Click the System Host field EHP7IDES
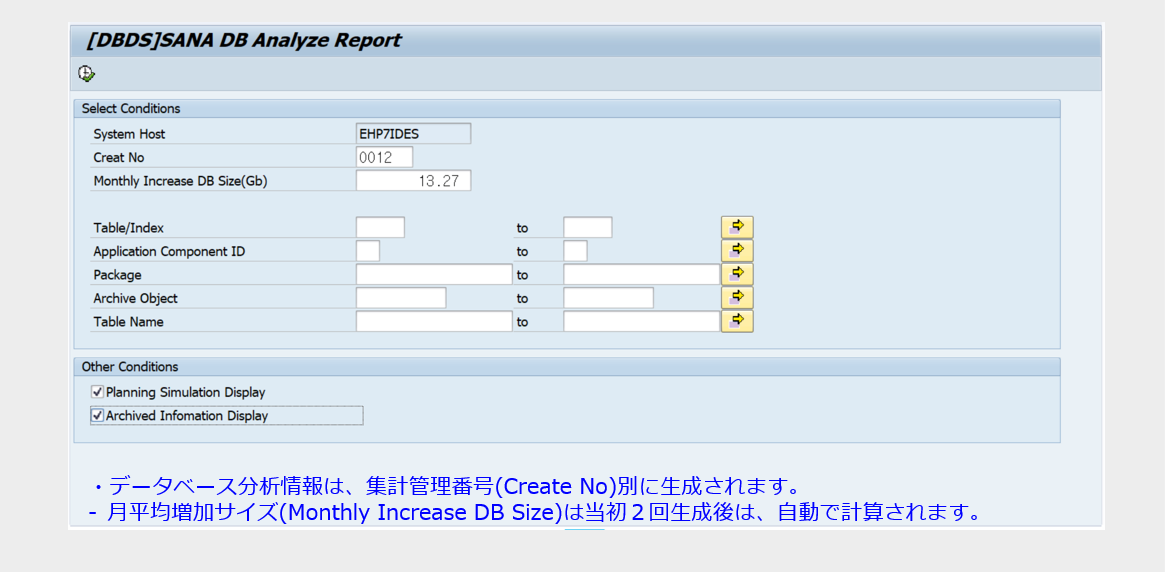Image resolution: width=1169 pixels, height=572 pixels. coord(413,133)
